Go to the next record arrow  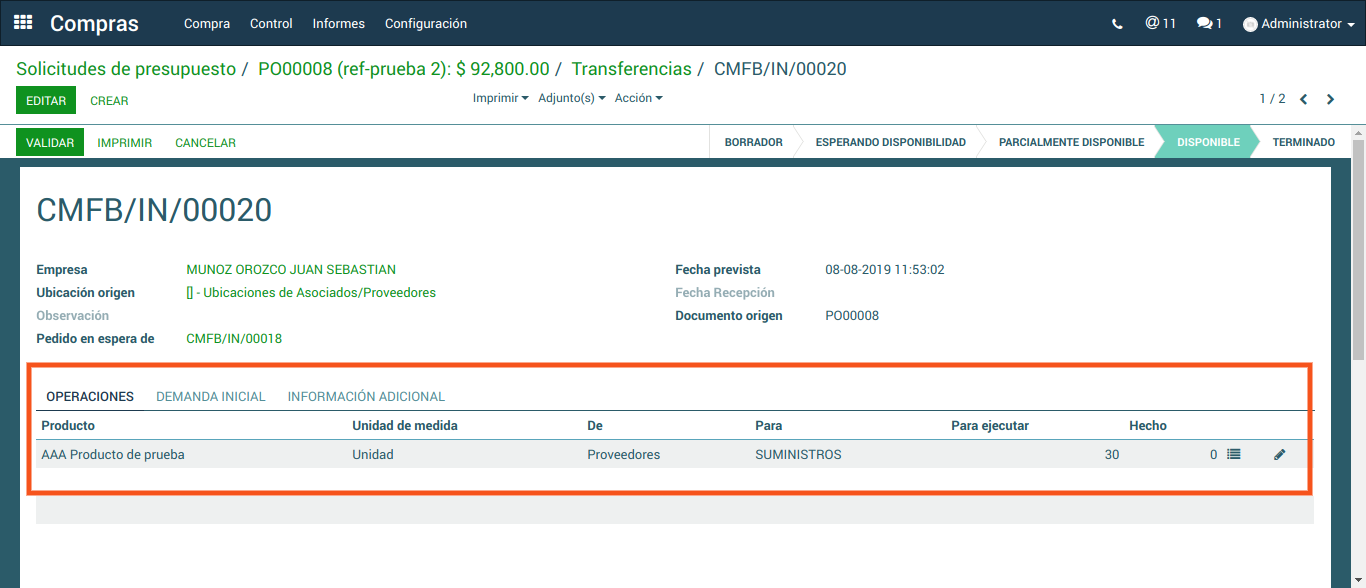pyautogui.click(x=1331, y=99)
